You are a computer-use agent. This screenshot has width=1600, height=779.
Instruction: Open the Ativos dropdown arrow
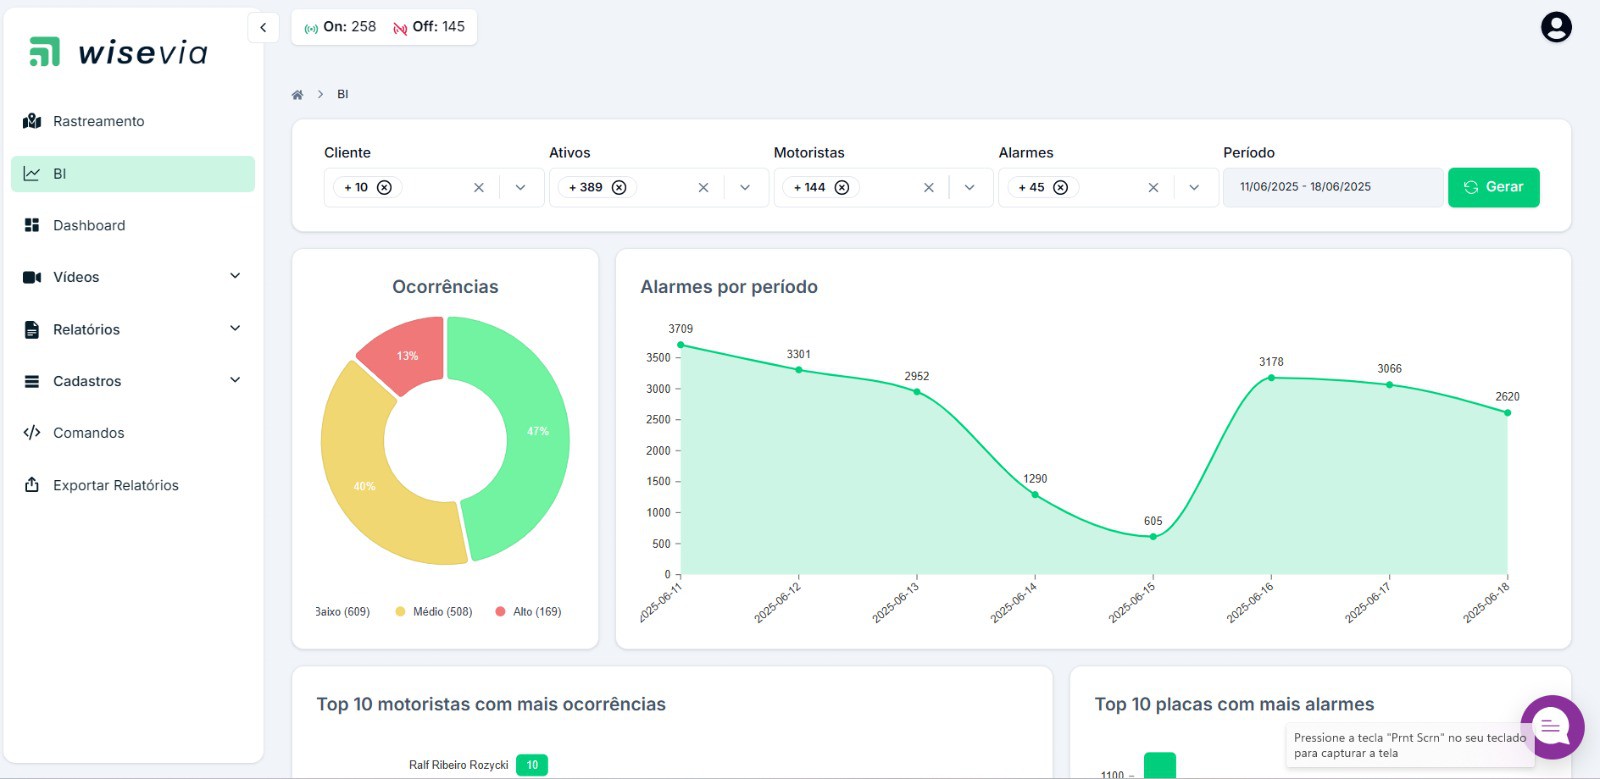point(745,188)
